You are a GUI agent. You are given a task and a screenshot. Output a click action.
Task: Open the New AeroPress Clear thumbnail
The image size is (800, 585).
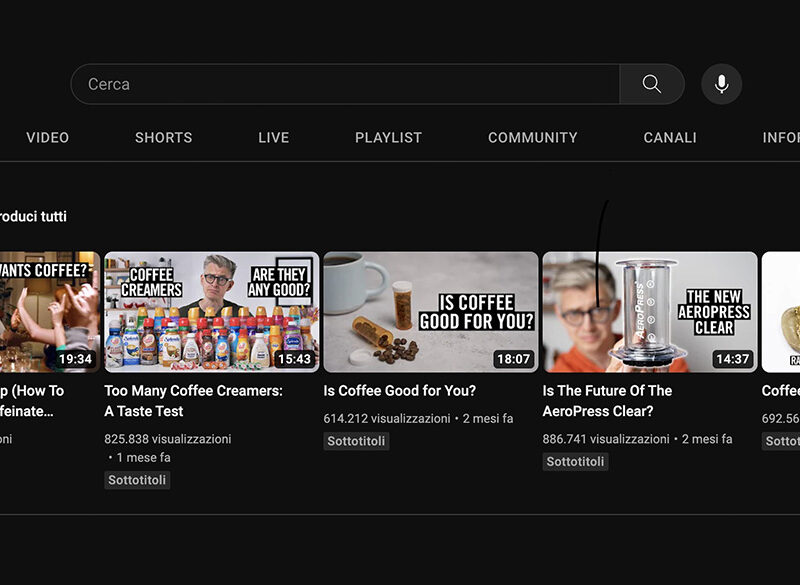point(650,312)
